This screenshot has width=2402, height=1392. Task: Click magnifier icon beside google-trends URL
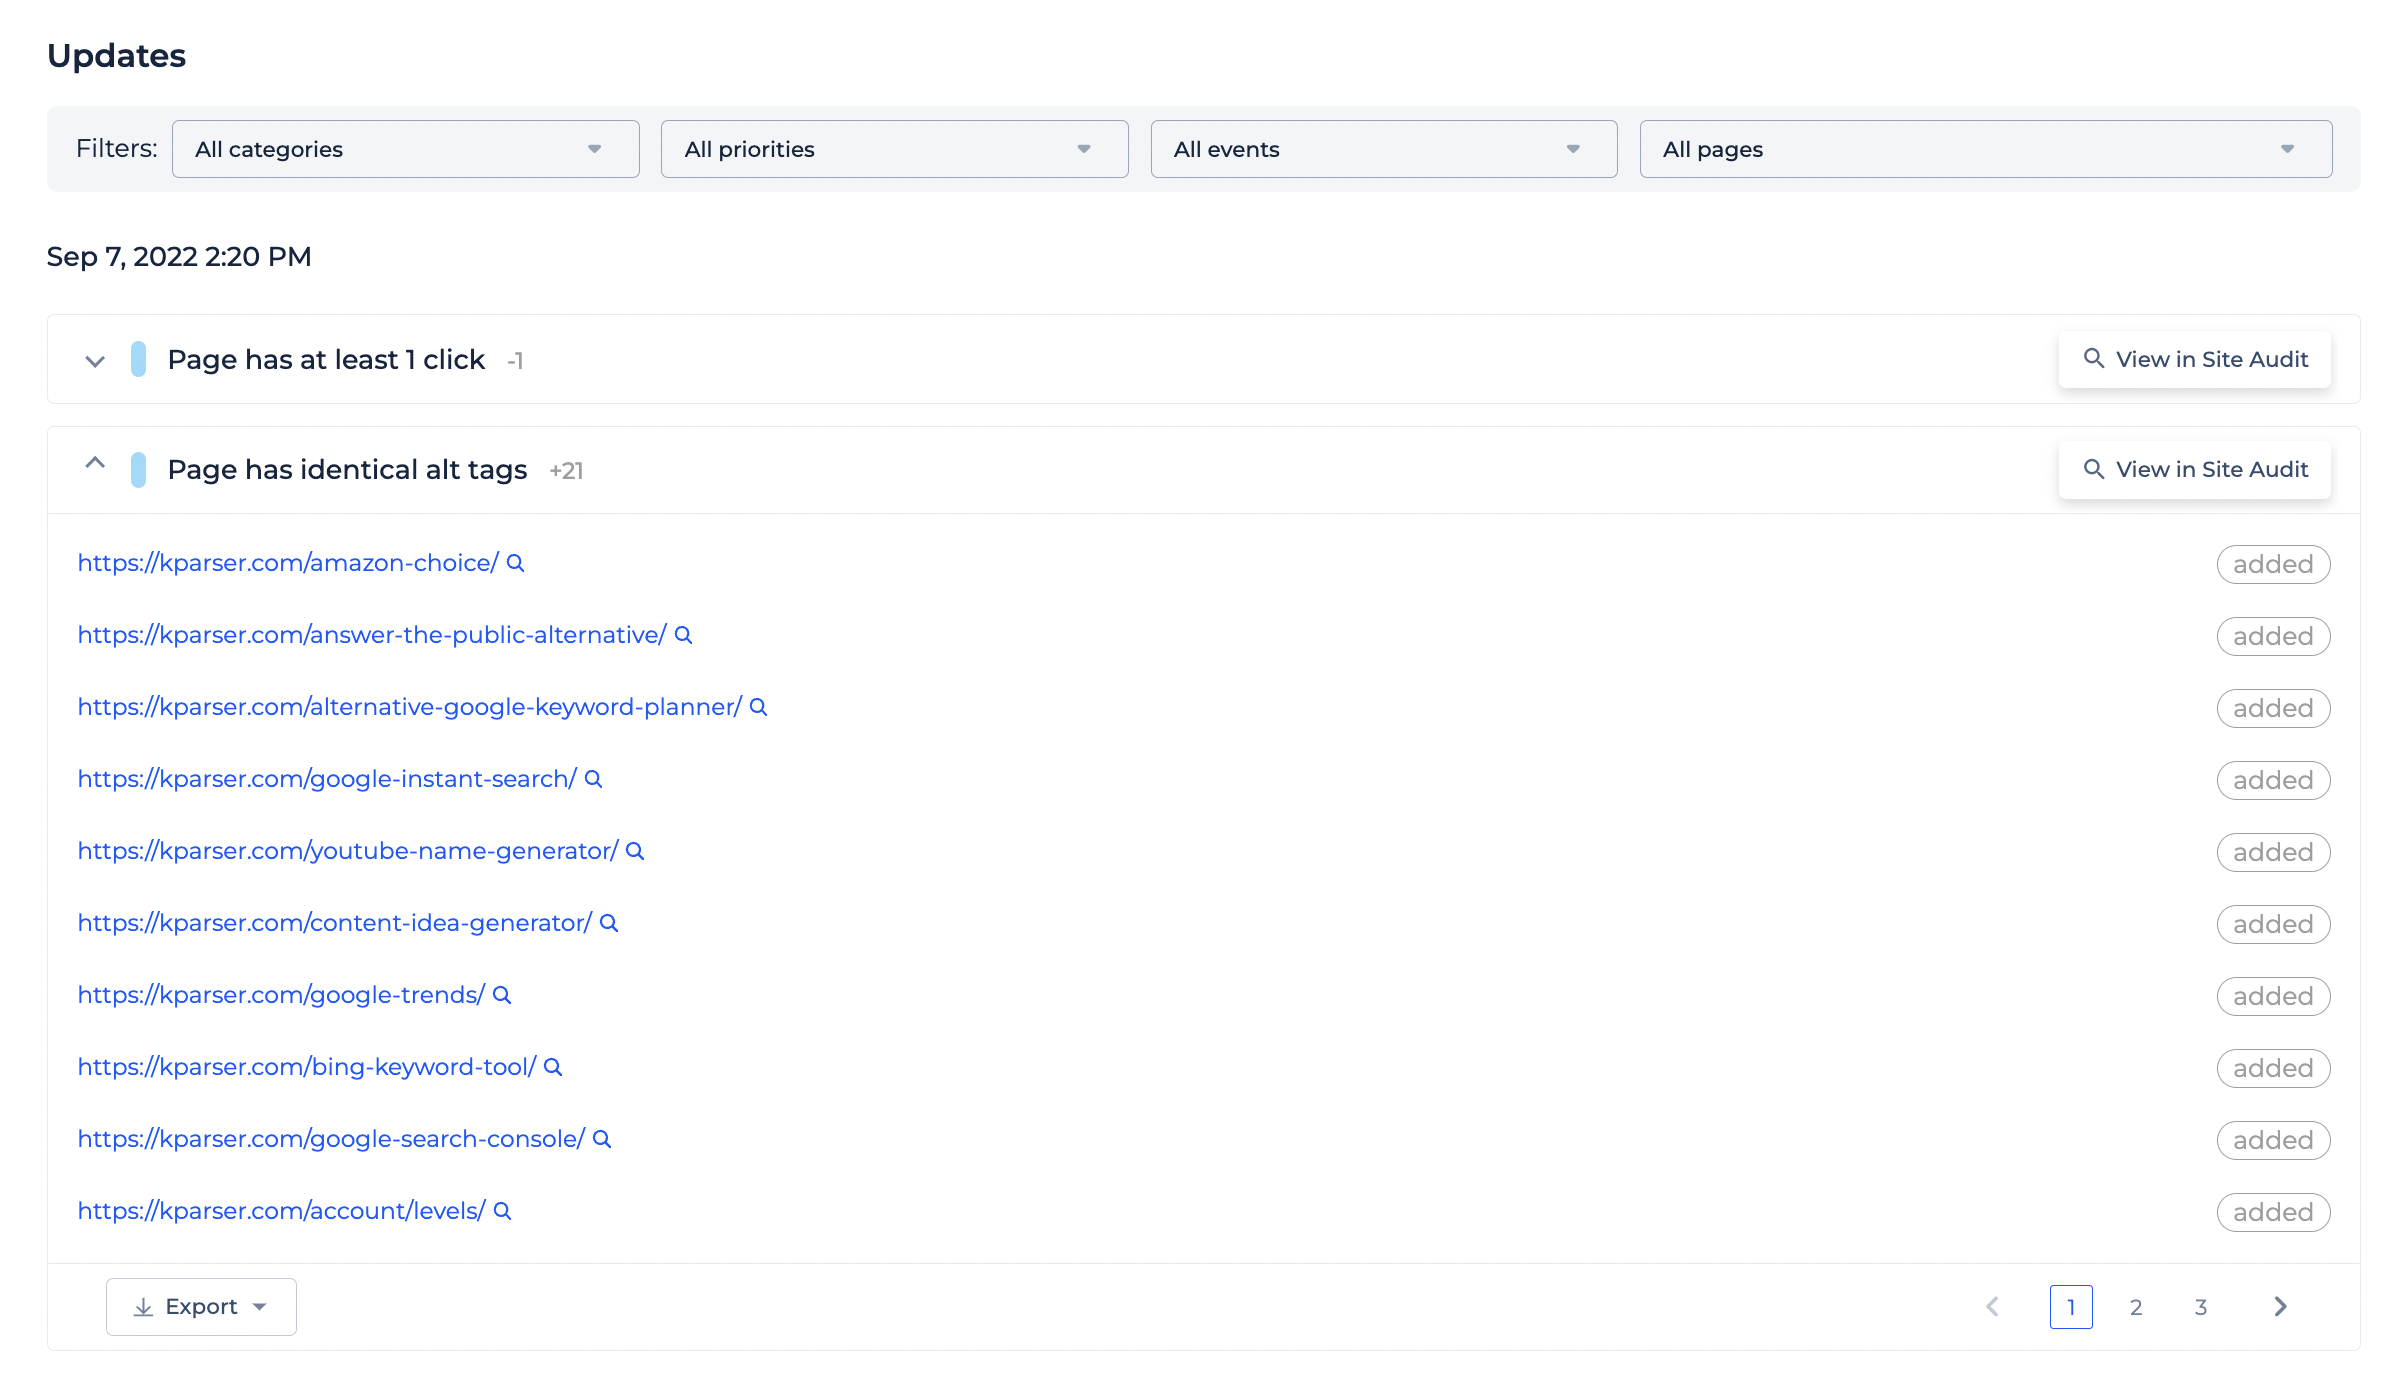(502, 995)
